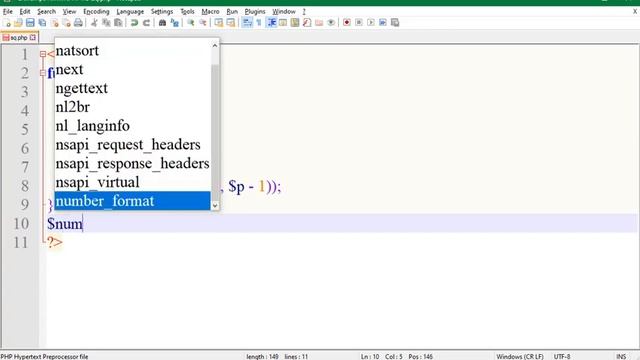Collapse fold marker on line 1
This screenshot has width=640, height=360.
point(43,54)
